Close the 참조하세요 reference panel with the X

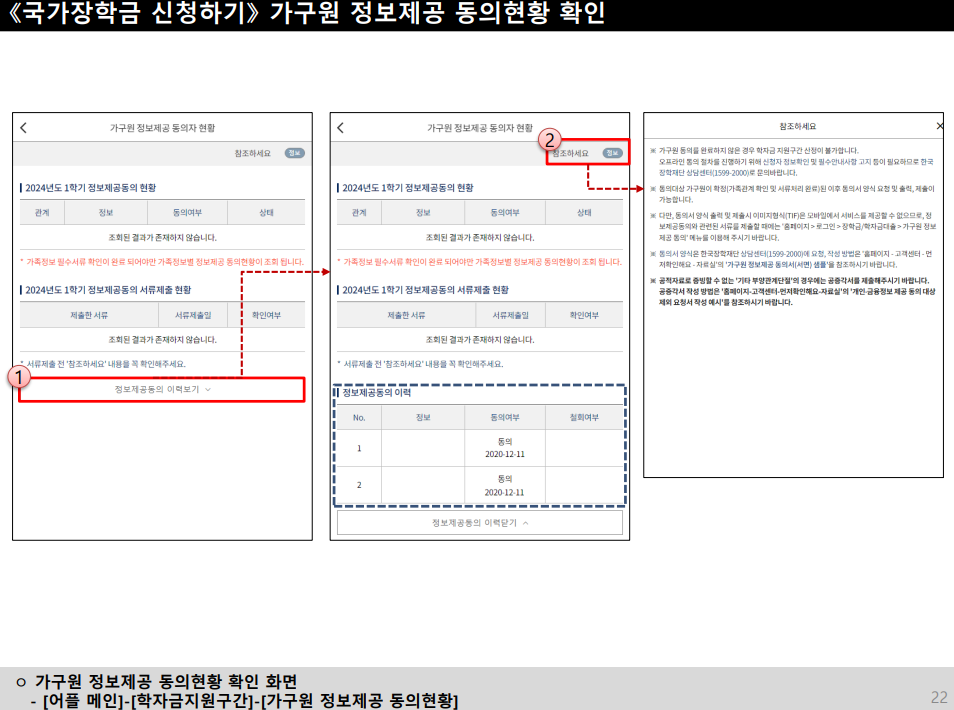(x=939, y=125)
